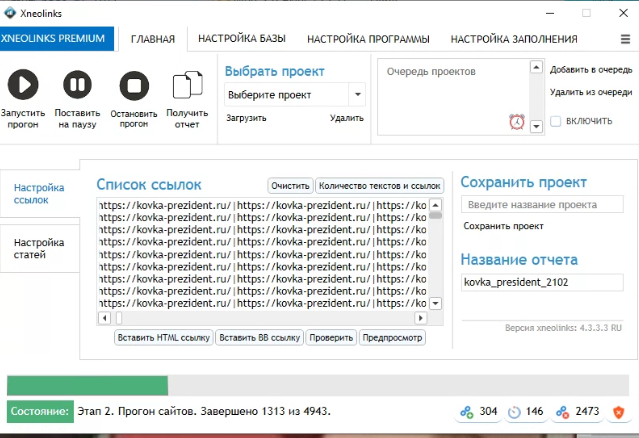The height and width of the screenshot is (438, 639).
Task: Click the Список ссылок heading
Action: [149, 185]
